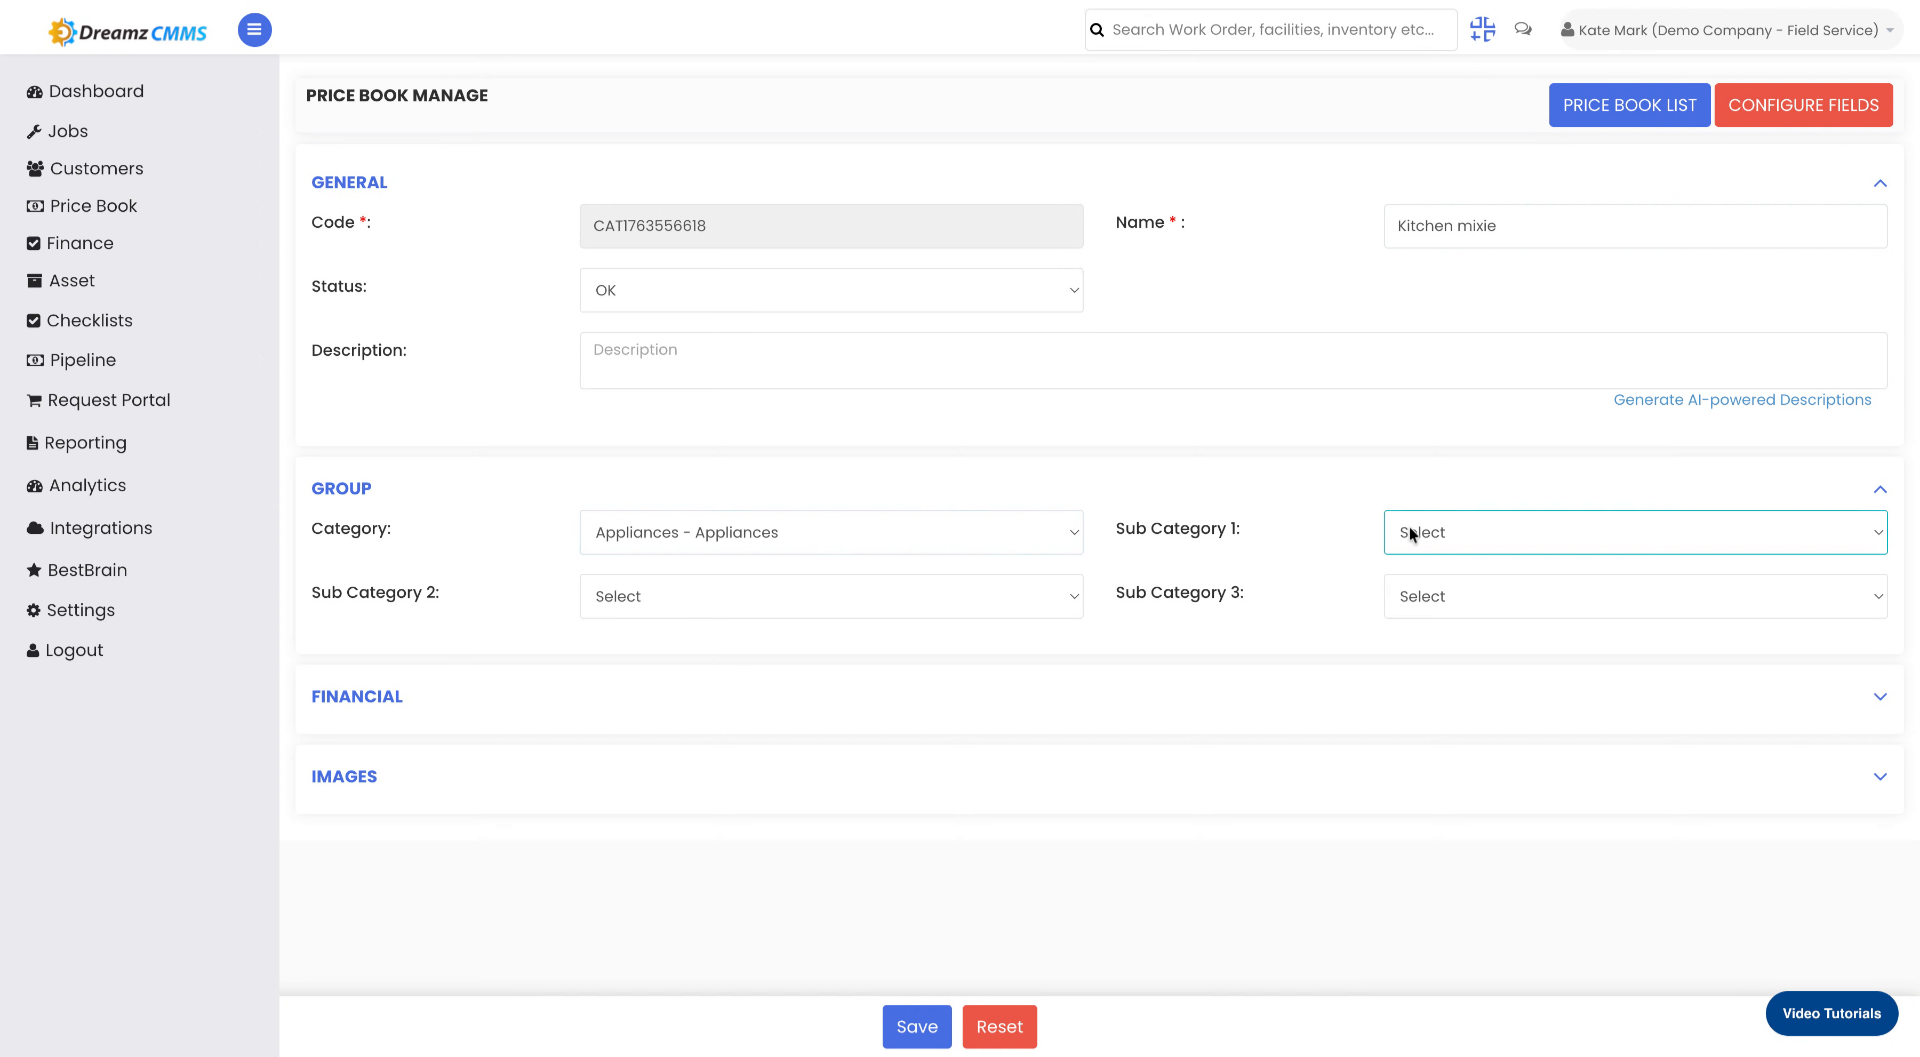Viewport: 1920px width, 1057px height.
Task: Go to Pipeline menu entry
Action: (83, 360)
